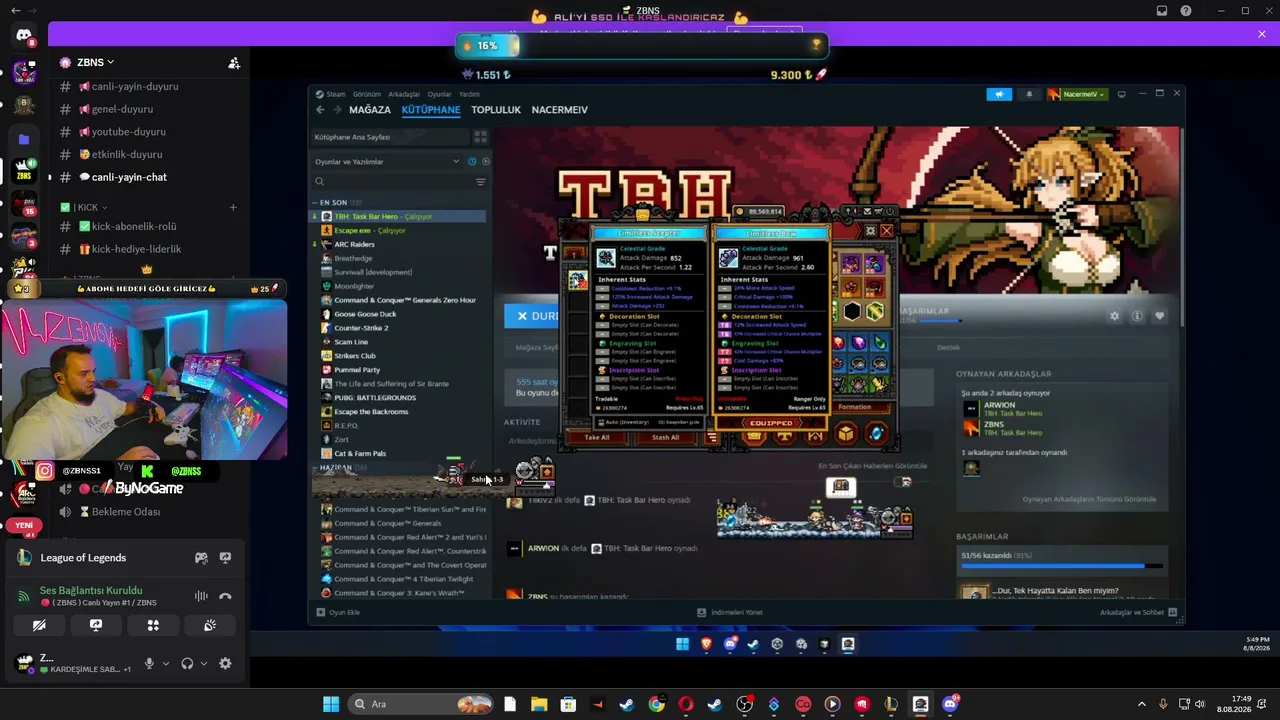Open Discord user settings gear
This screenshot has height=720, width=1280.
point(225,663)
